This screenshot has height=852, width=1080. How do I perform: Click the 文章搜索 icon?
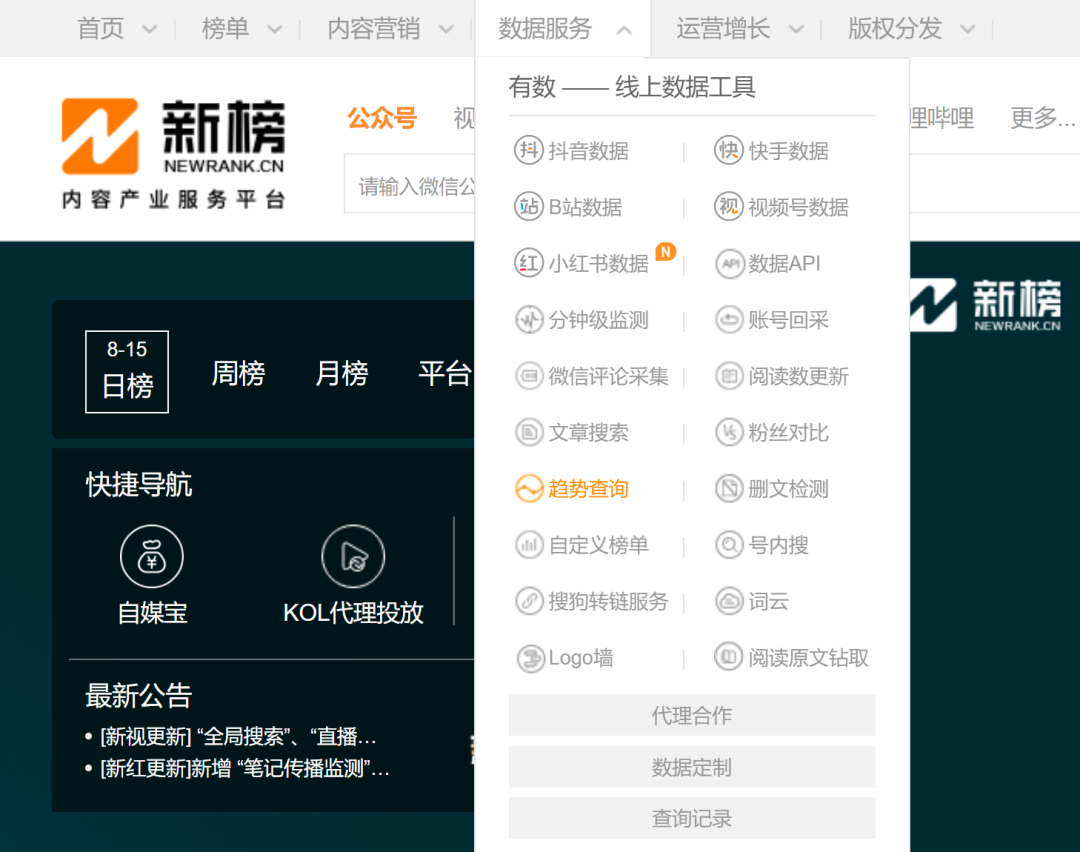[x=529, y=433]
